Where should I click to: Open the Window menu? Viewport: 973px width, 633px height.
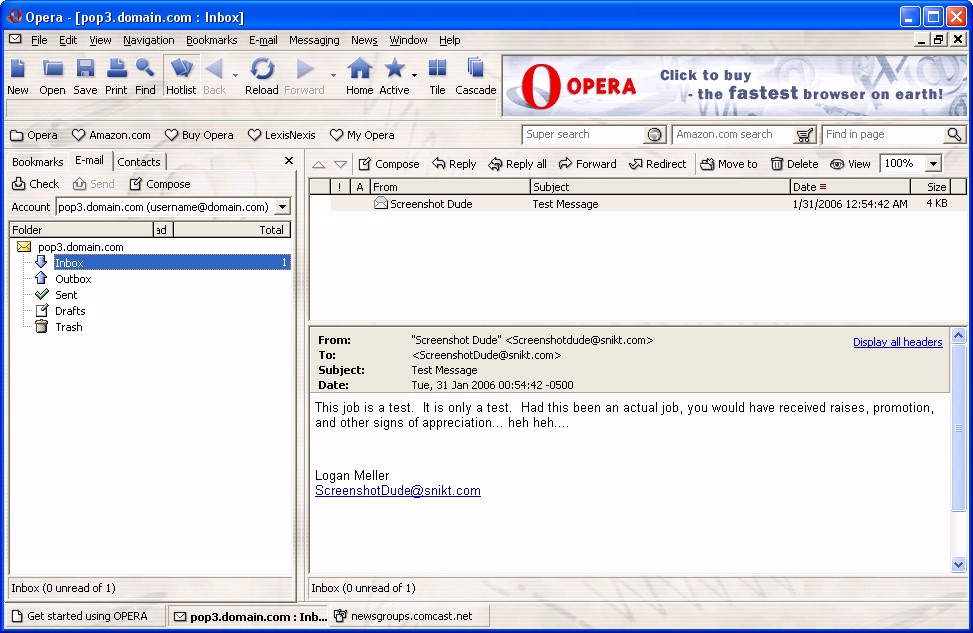pyautogui.click(x=408, y=40)
